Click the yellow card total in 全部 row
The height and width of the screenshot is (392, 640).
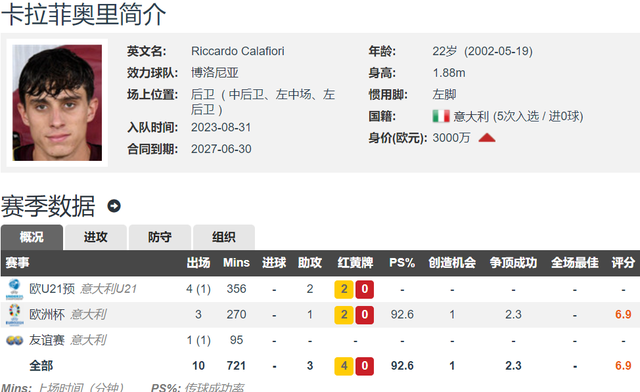point(344,365)
